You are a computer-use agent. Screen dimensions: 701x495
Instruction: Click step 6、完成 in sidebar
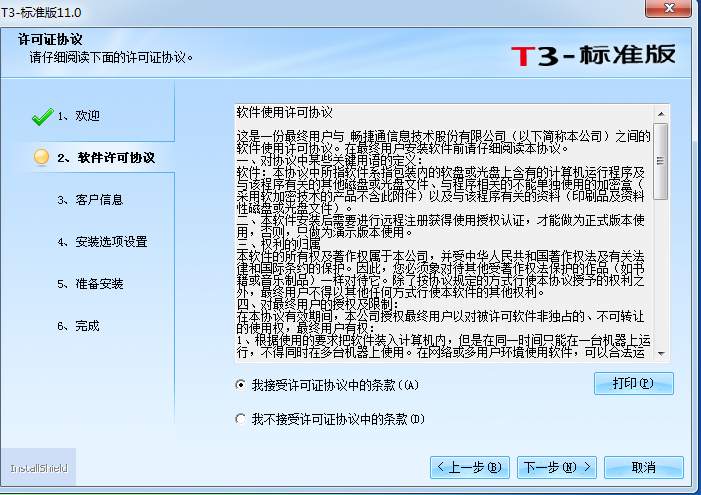point(78,326)
